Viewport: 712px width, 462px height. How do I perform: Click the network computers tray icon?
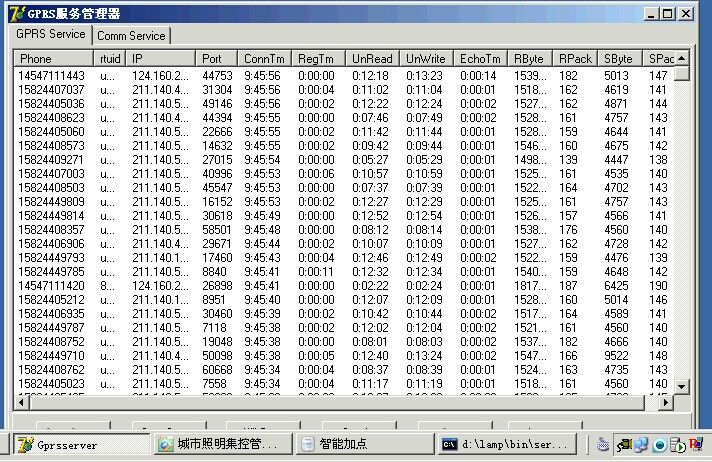pos(641,444)
